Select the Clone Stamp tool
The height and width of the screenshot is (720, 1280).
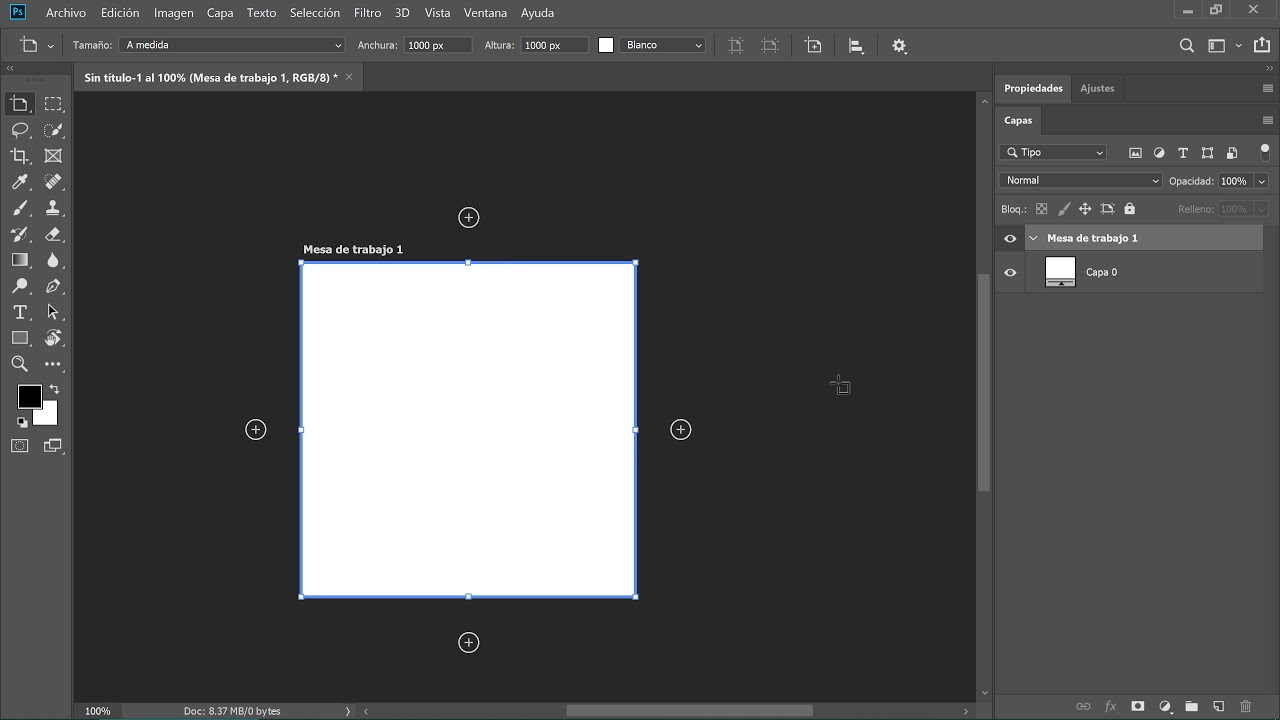click(53, 208)
